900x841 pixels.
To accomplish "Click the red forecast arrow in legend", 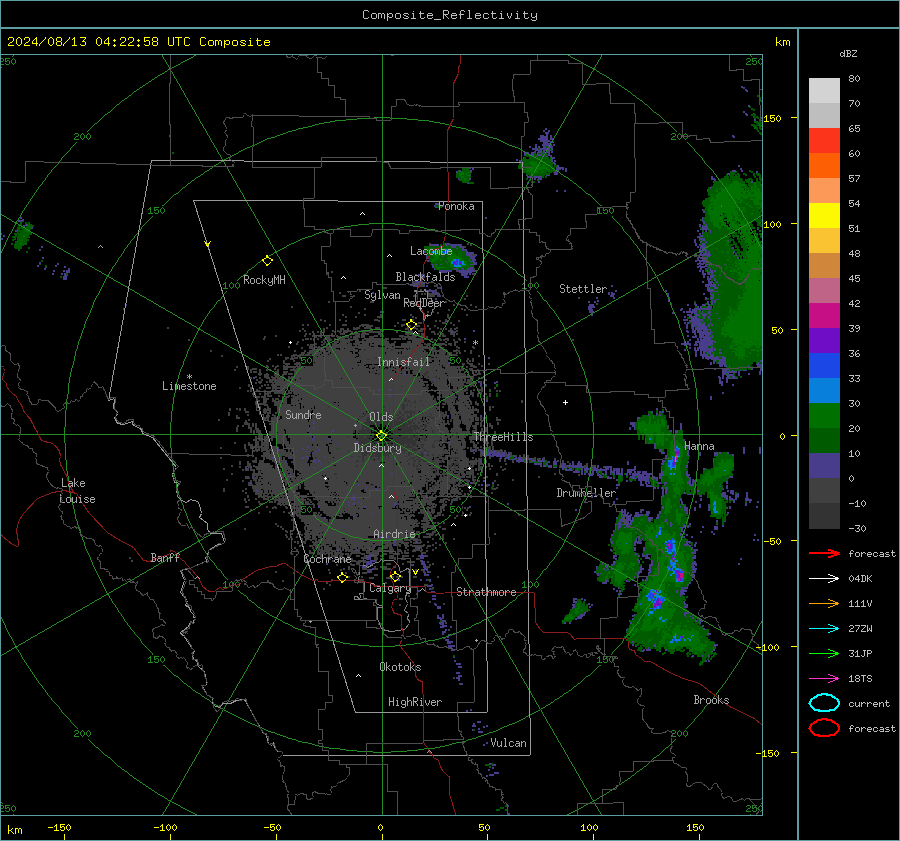I will (824, 553).
